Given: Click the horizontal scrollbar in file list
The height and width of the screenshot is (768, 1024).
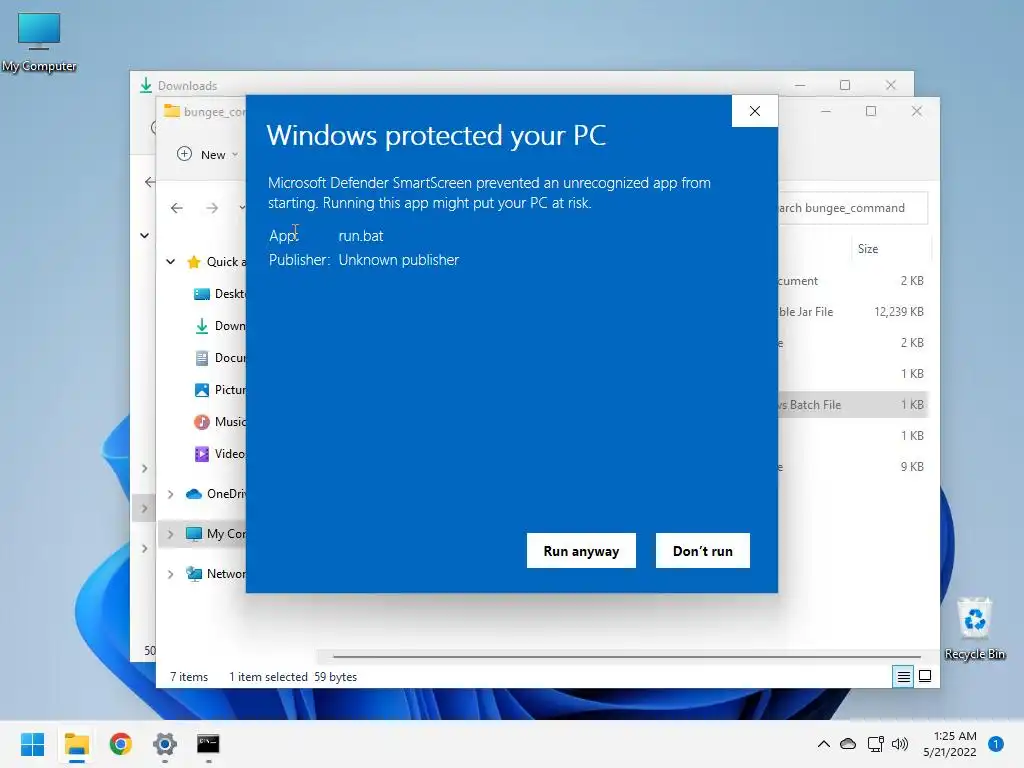Looking at the screenshot, I should point(626,656).
